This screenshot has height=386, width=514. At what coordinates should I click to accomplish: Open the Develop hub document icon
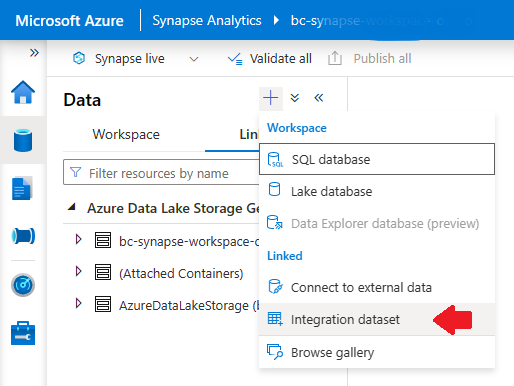point(22,188)
